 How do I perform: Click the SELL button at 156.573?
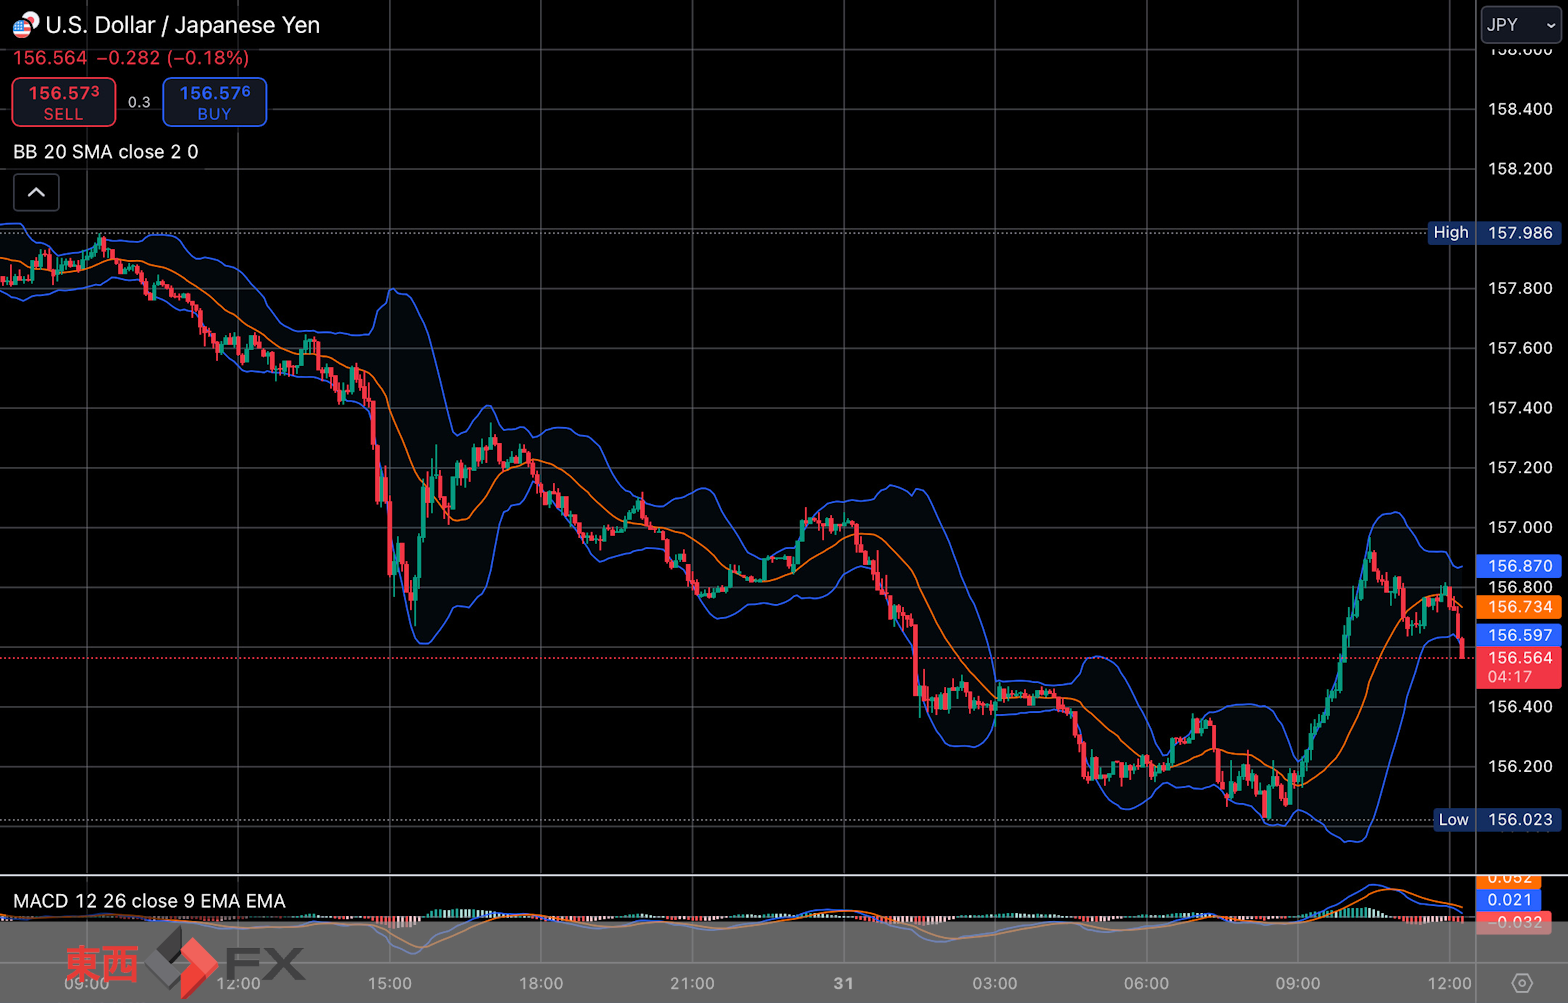[x=64, y=102]
